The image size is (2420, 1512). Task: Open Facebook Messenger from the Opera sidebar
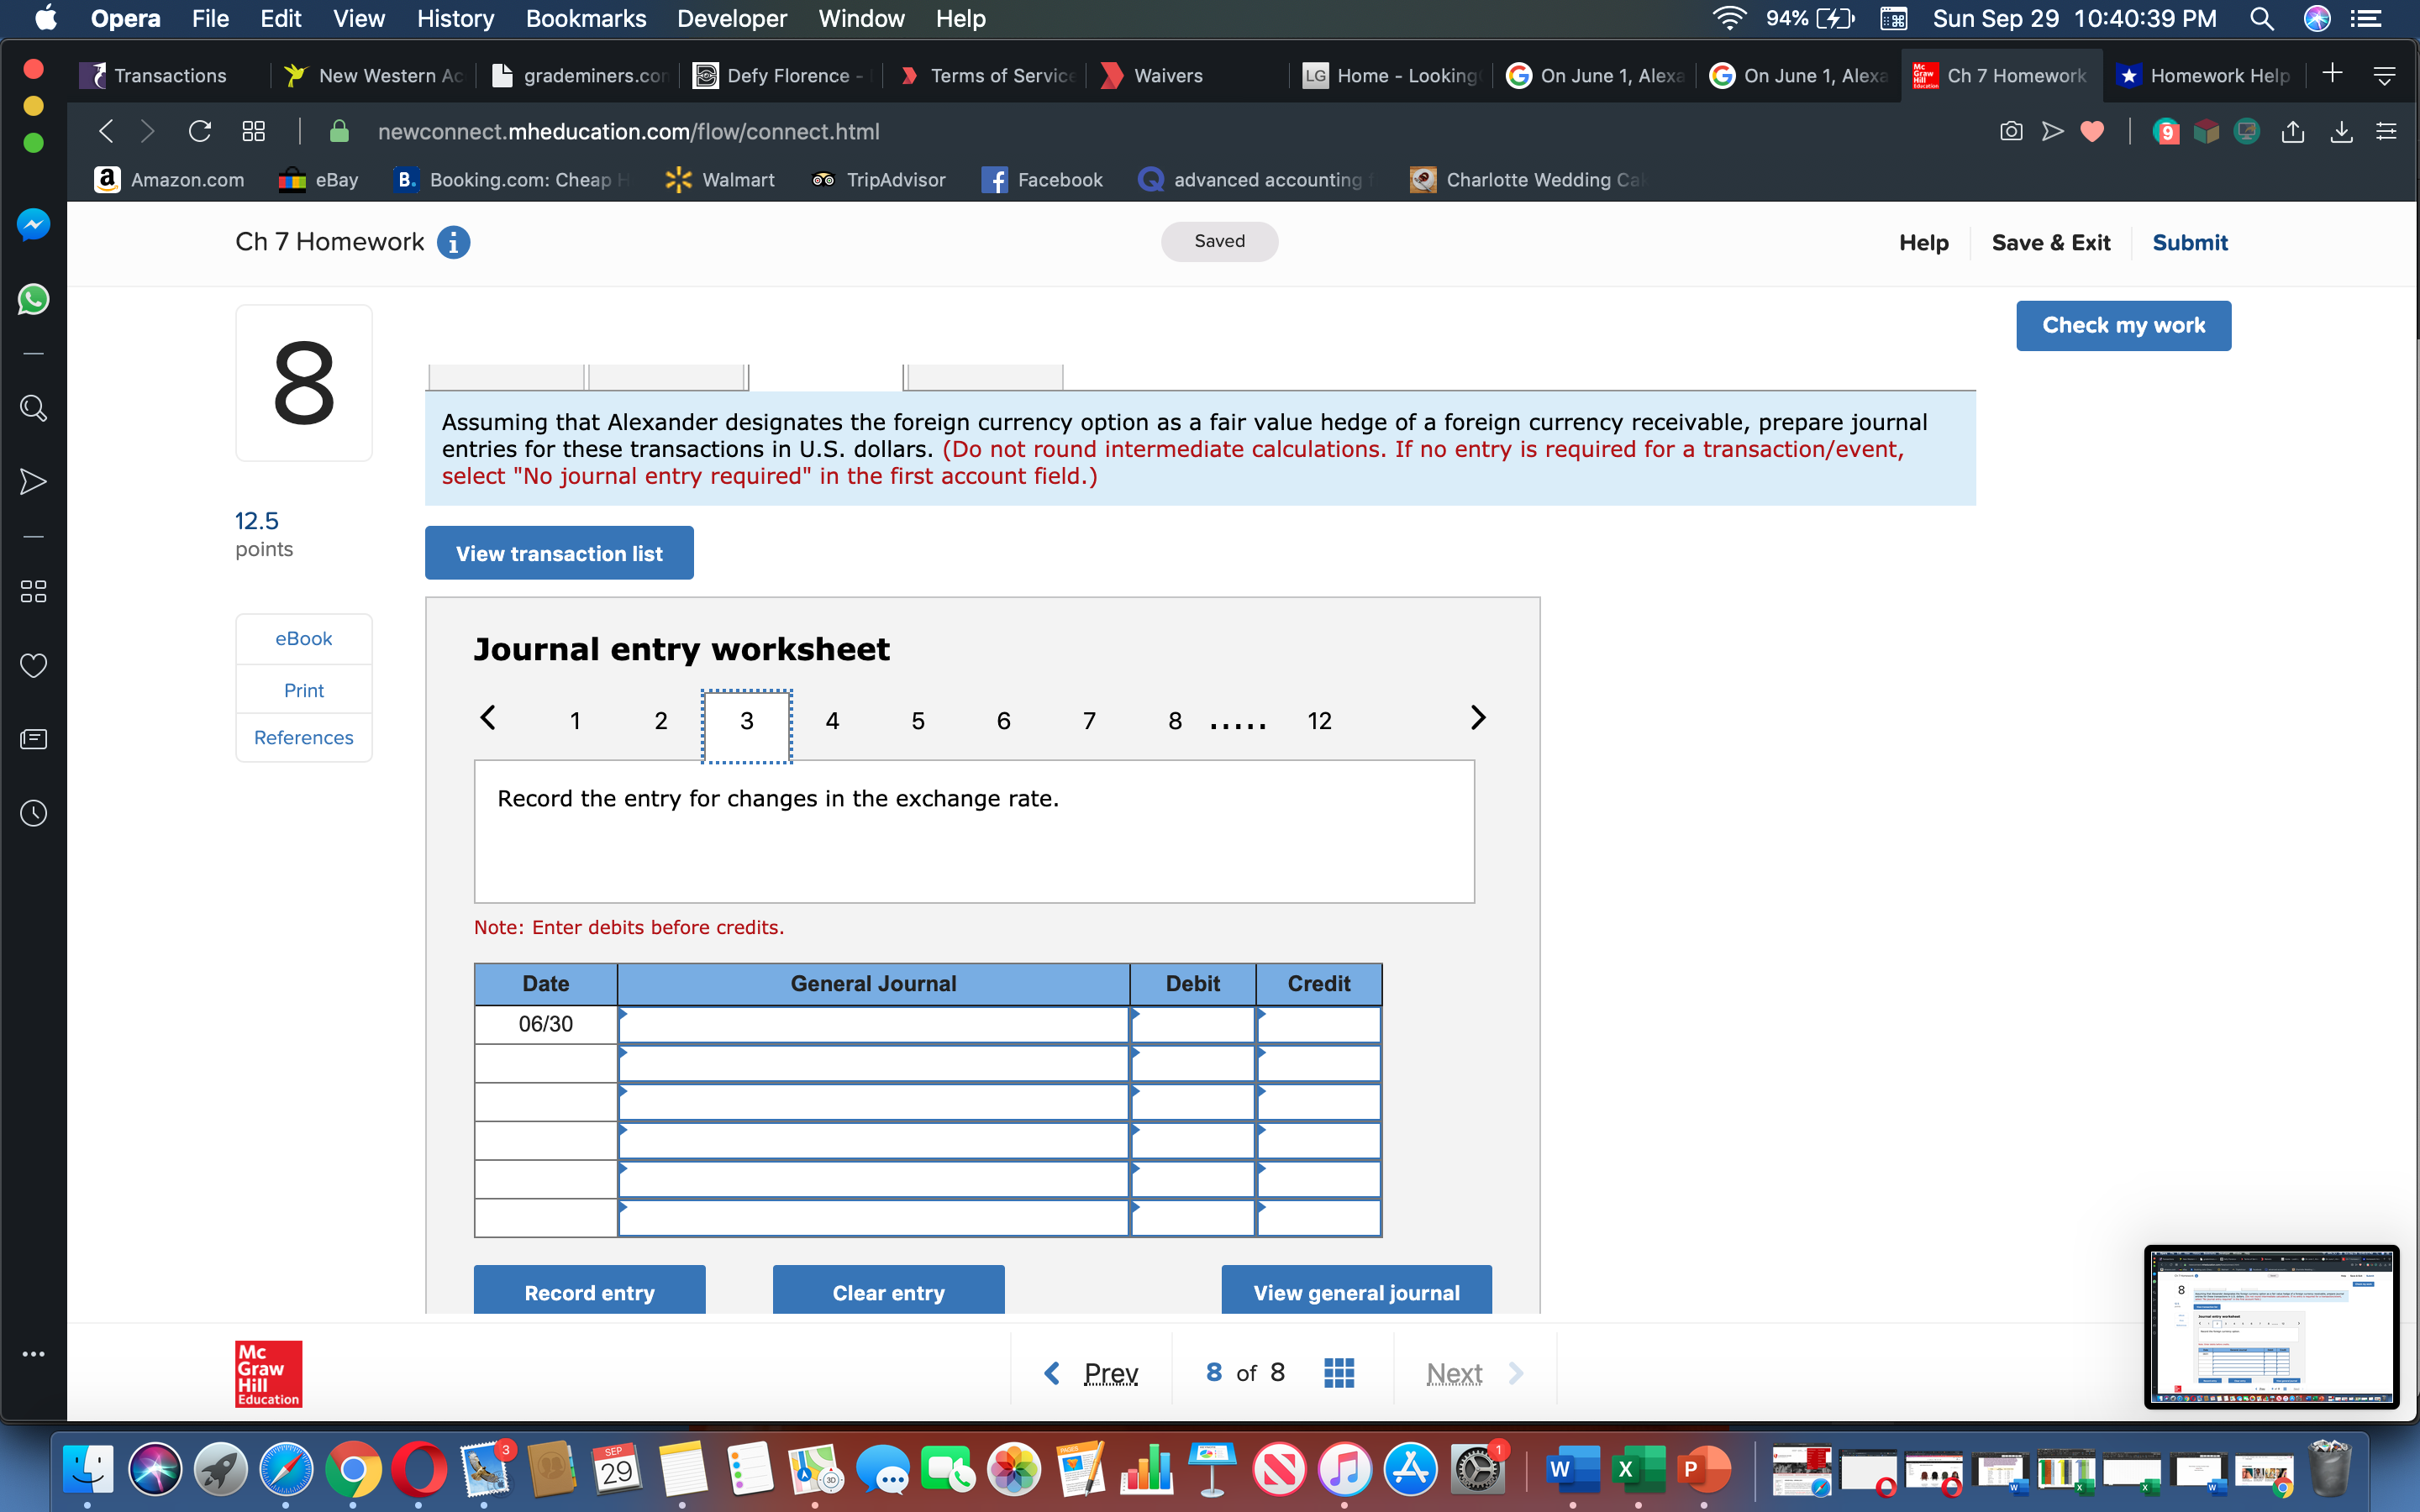[33, 224]
